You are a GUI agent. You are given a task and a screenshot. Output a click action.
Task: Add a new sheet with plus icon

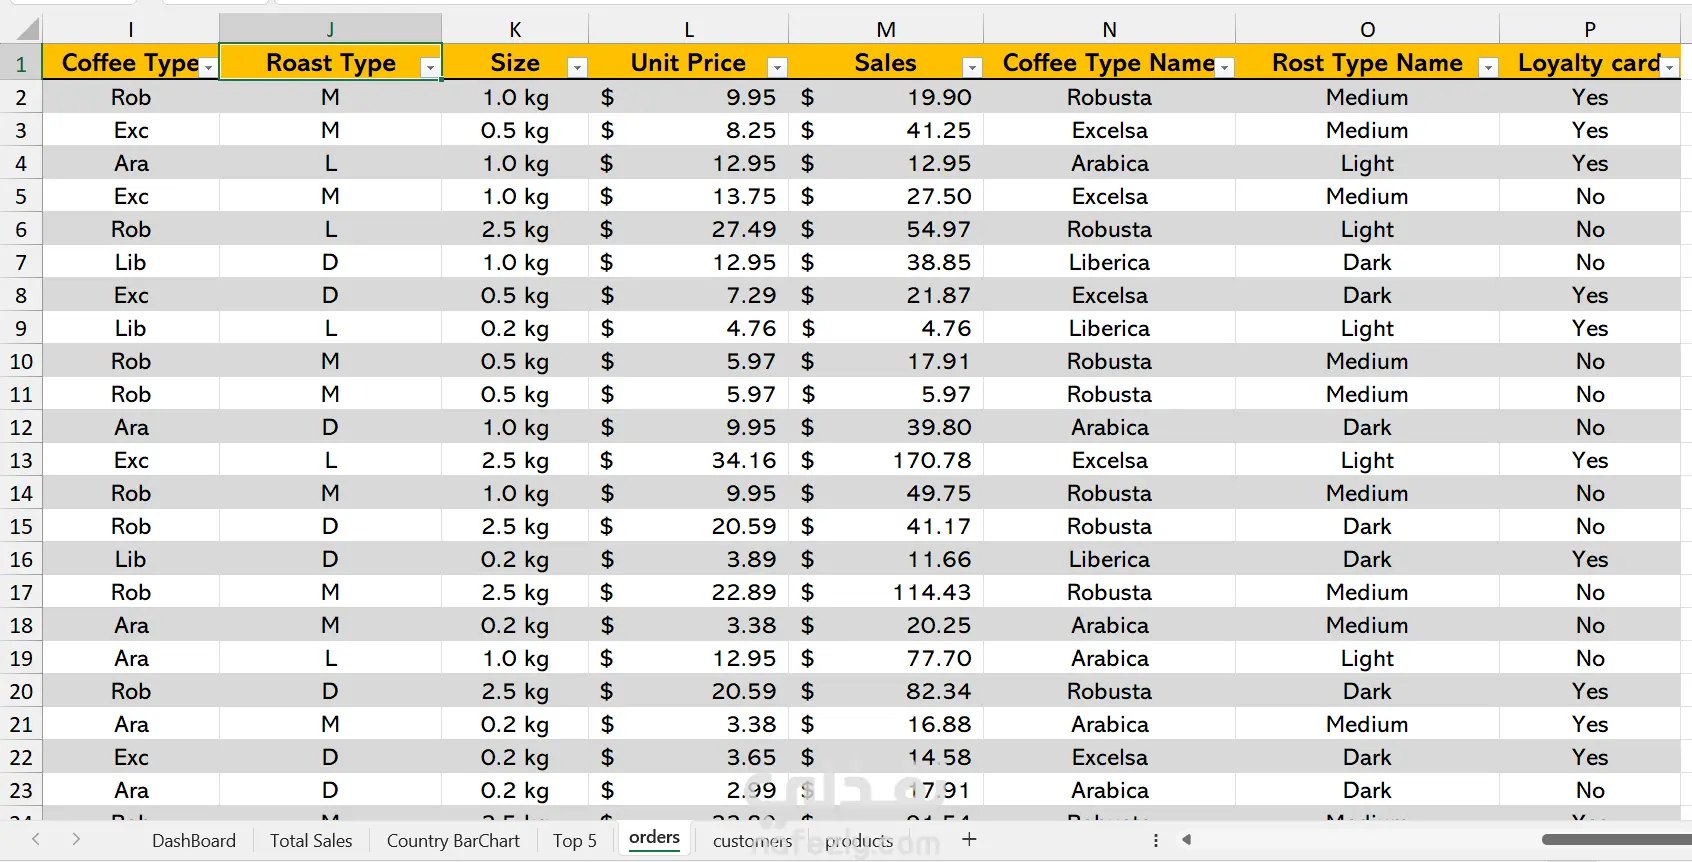click(969, 839)
